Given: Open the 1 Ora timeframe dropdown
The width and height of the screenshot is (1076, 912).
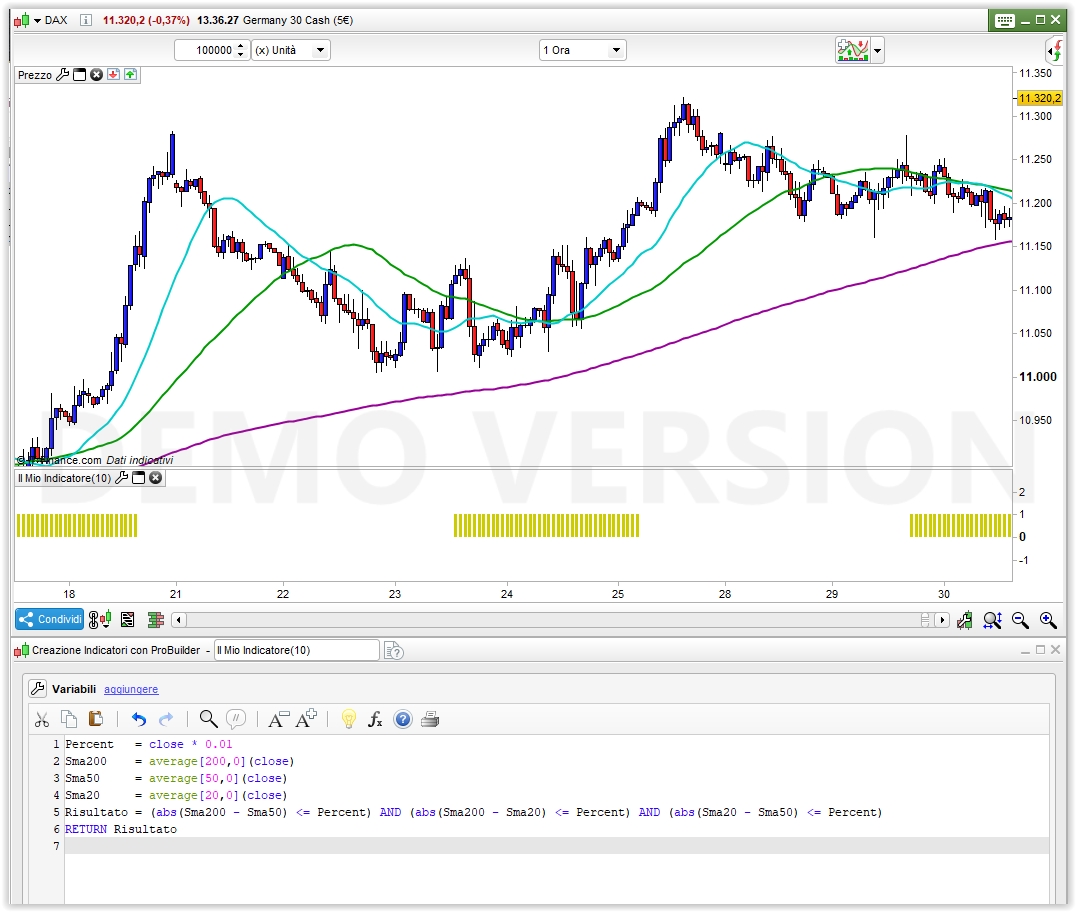Looking at the screenshot, I should click(x=583, y=50).
